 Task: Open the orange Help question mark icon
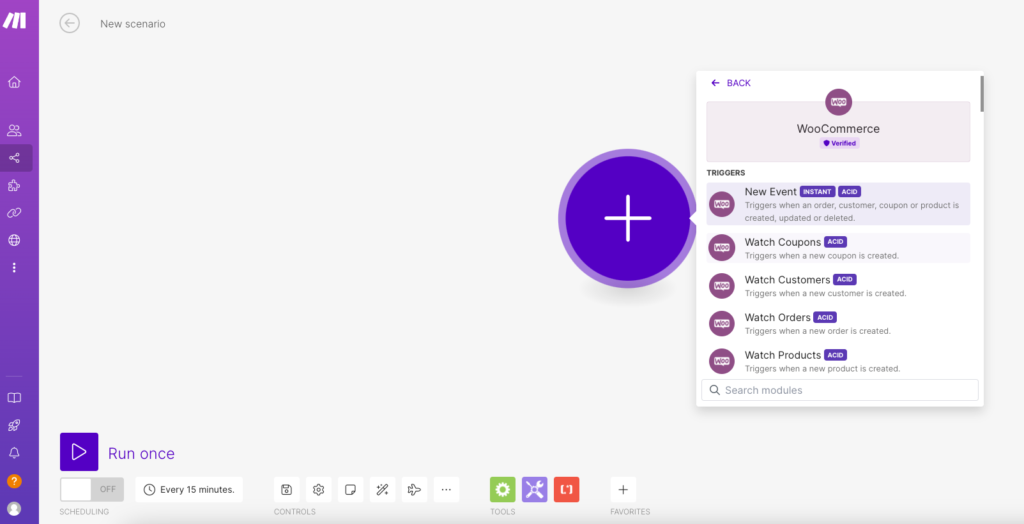tap(14, 481)
